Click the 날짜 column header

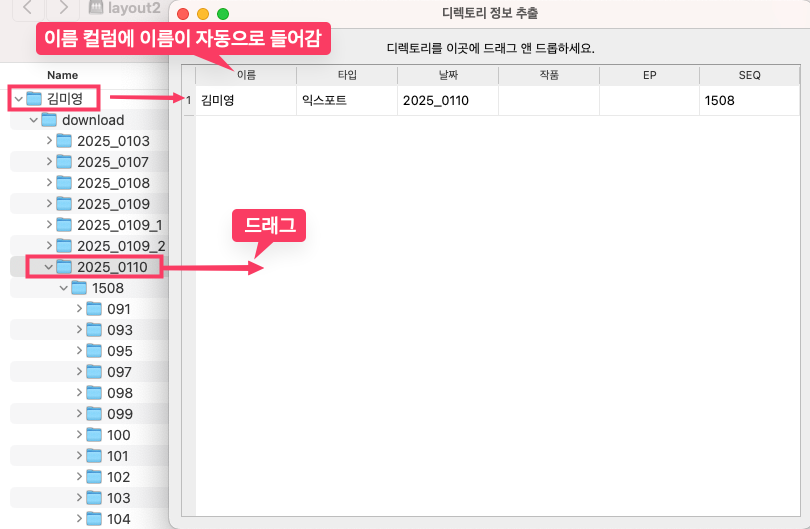coord(448,75)
